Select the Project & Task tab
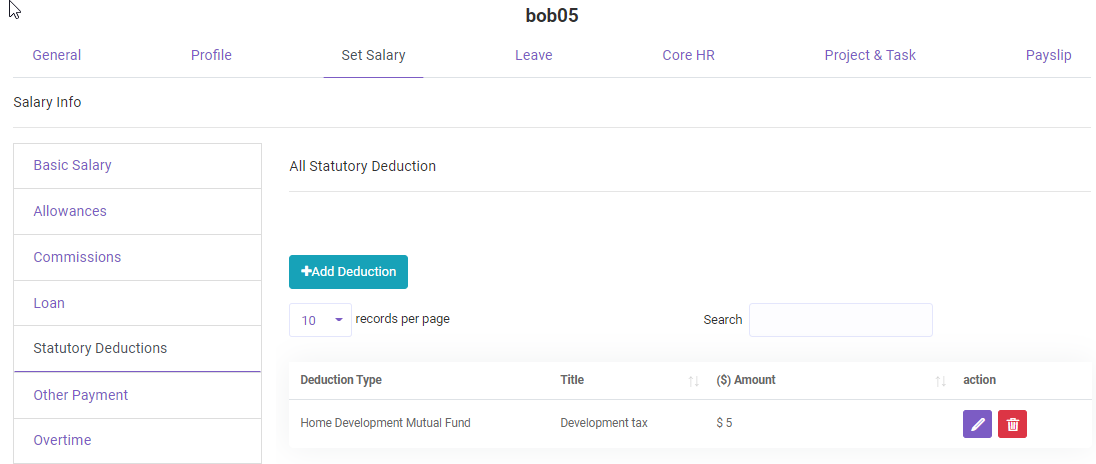 [870, 56]
